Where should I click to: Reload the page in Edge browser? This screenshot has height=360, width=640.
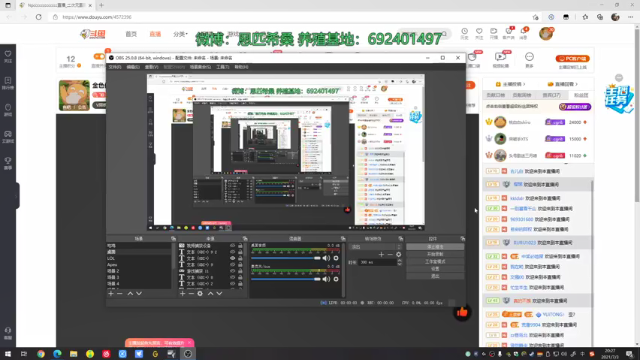(38, 17)
